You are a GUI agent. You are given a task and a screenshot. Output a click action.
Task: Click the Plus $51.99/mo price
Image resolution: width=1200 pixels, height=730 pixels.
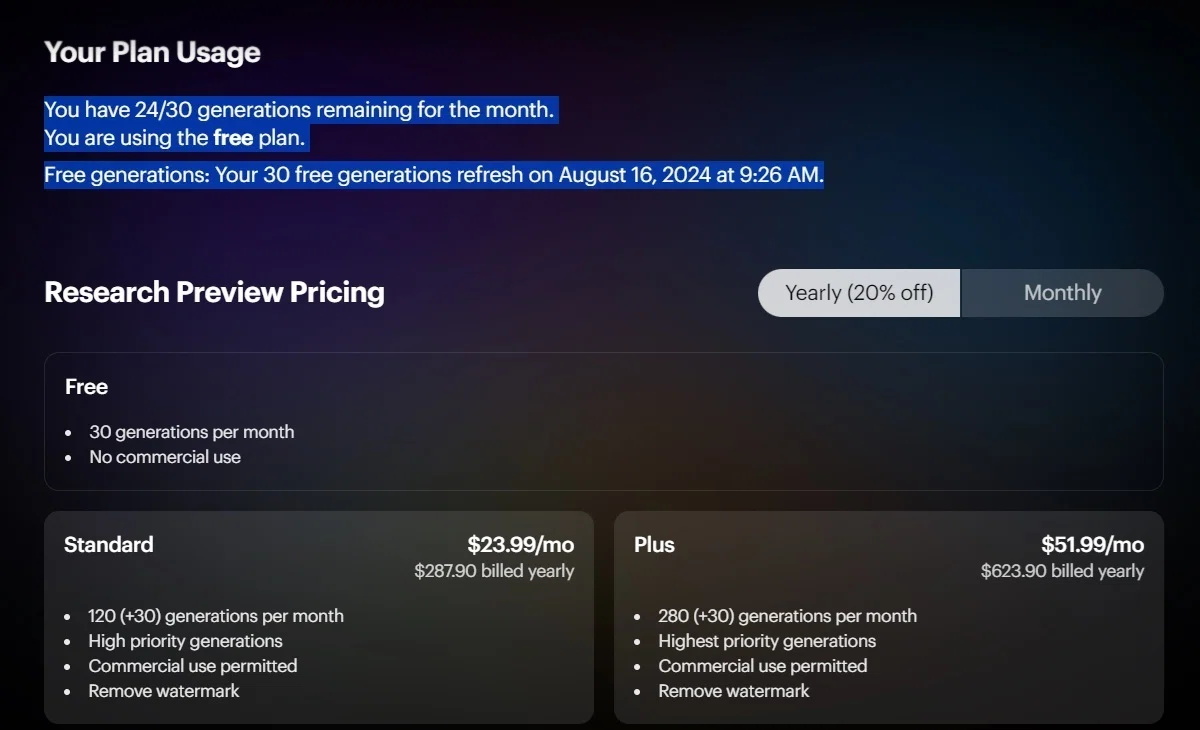(1092, 545)
